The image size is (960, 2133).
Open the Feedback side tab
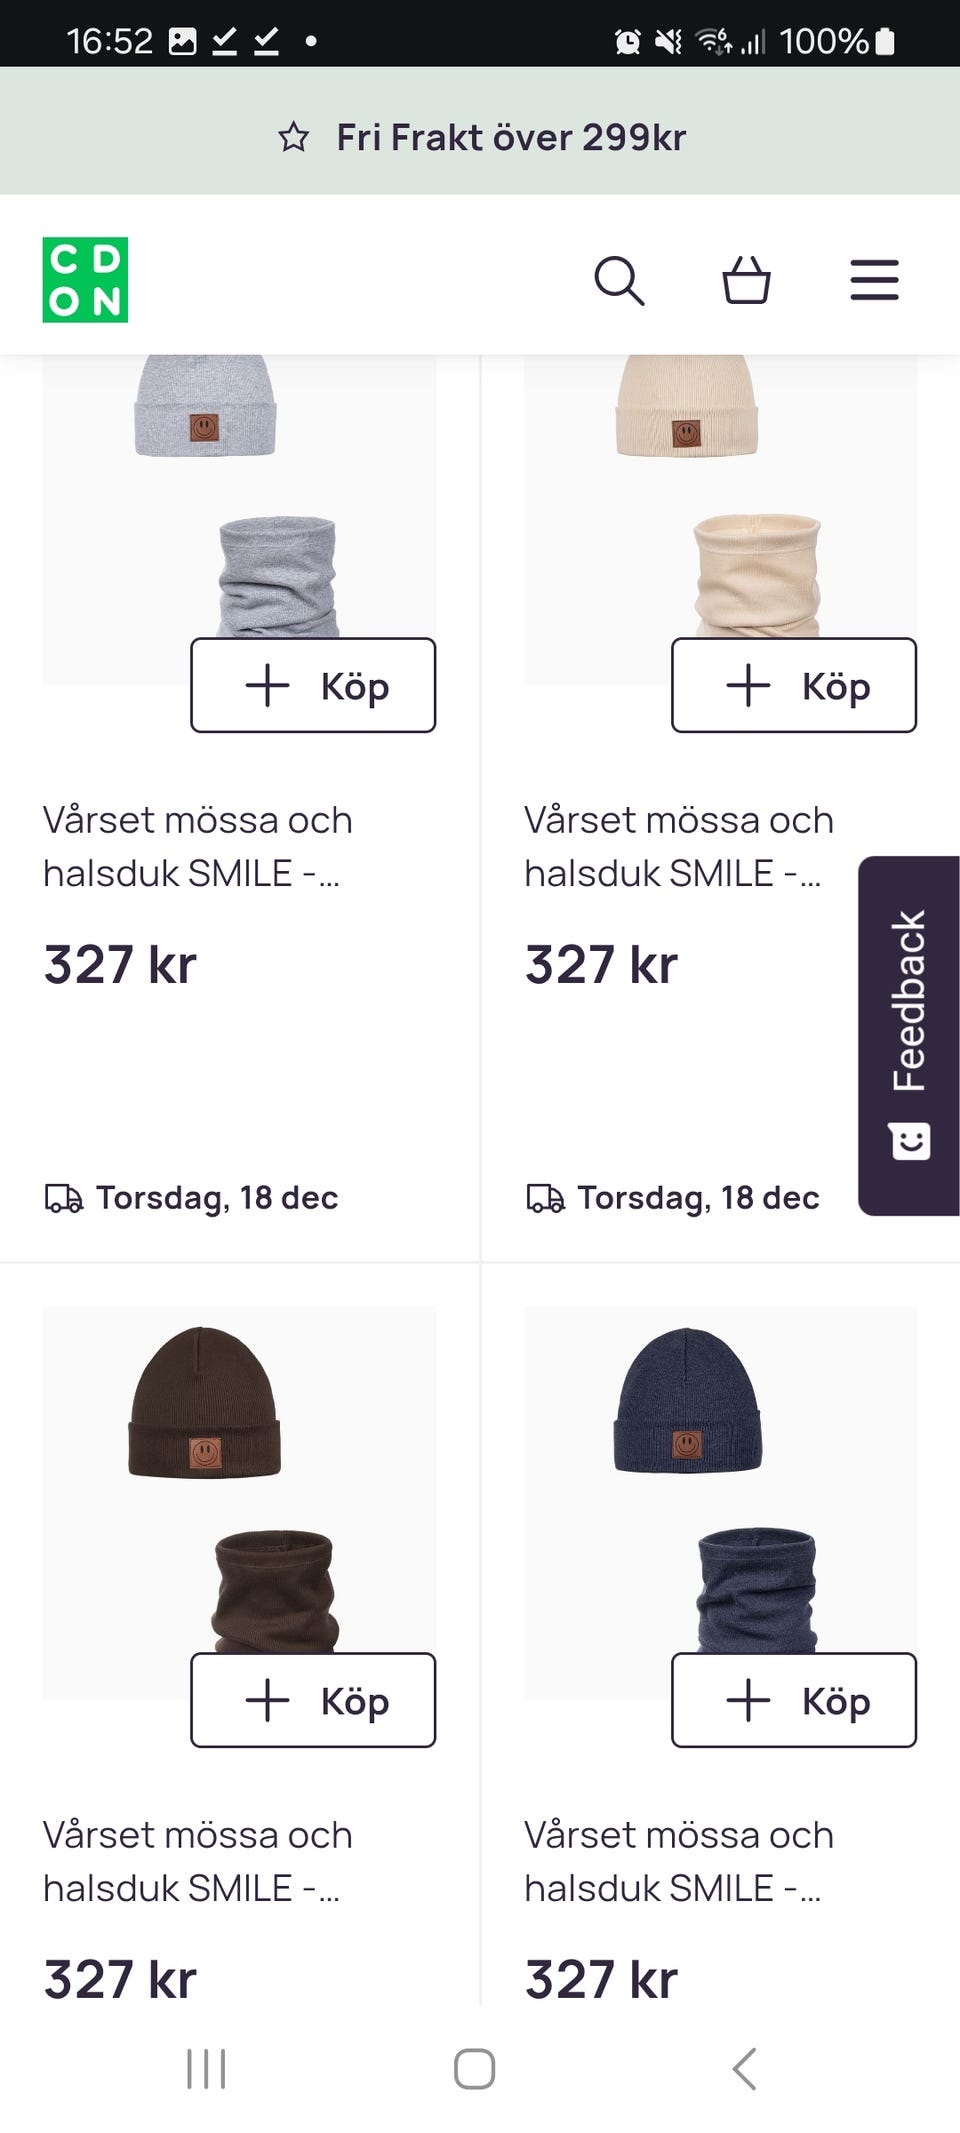908,1035
